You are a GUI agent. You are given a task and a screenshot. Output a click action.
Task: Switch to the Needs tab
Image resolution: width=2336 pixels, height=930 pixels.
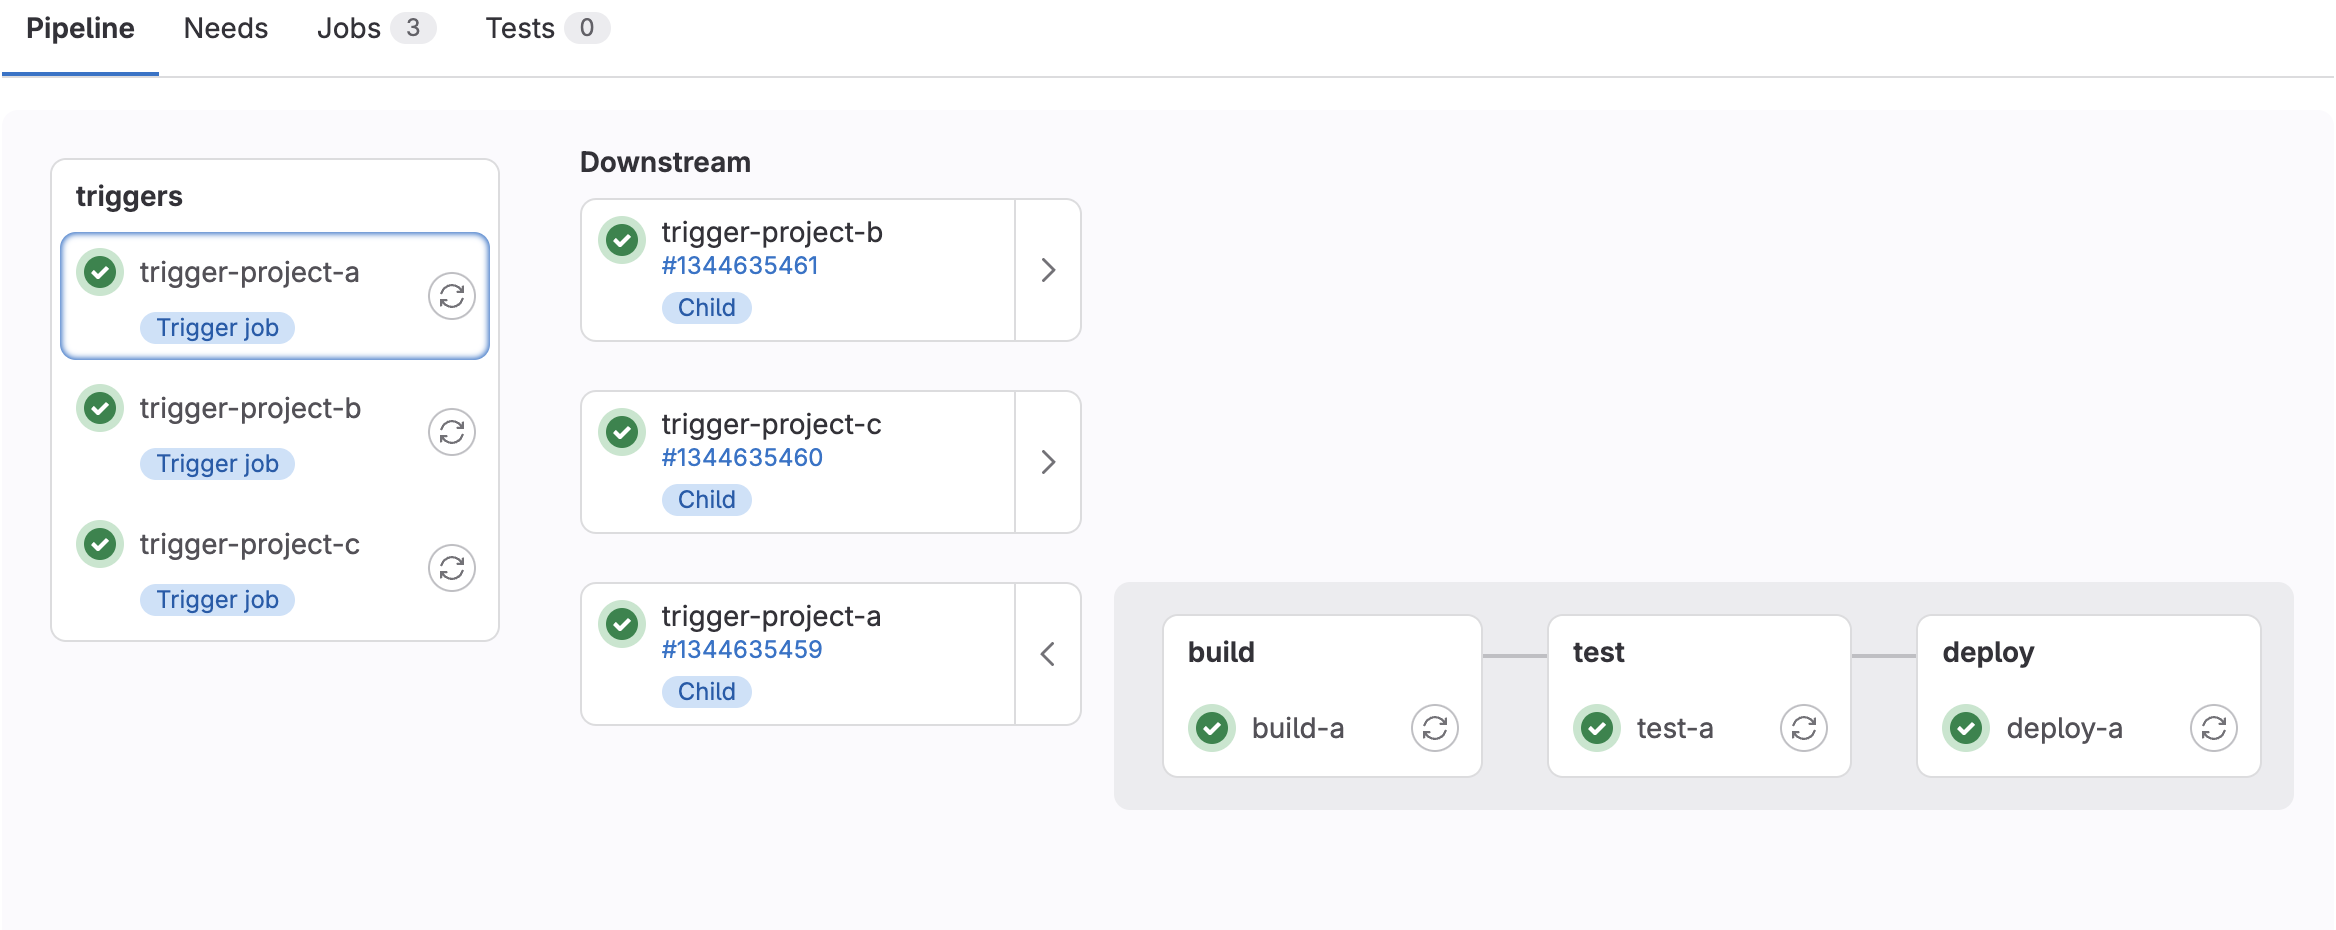[225, 28]
